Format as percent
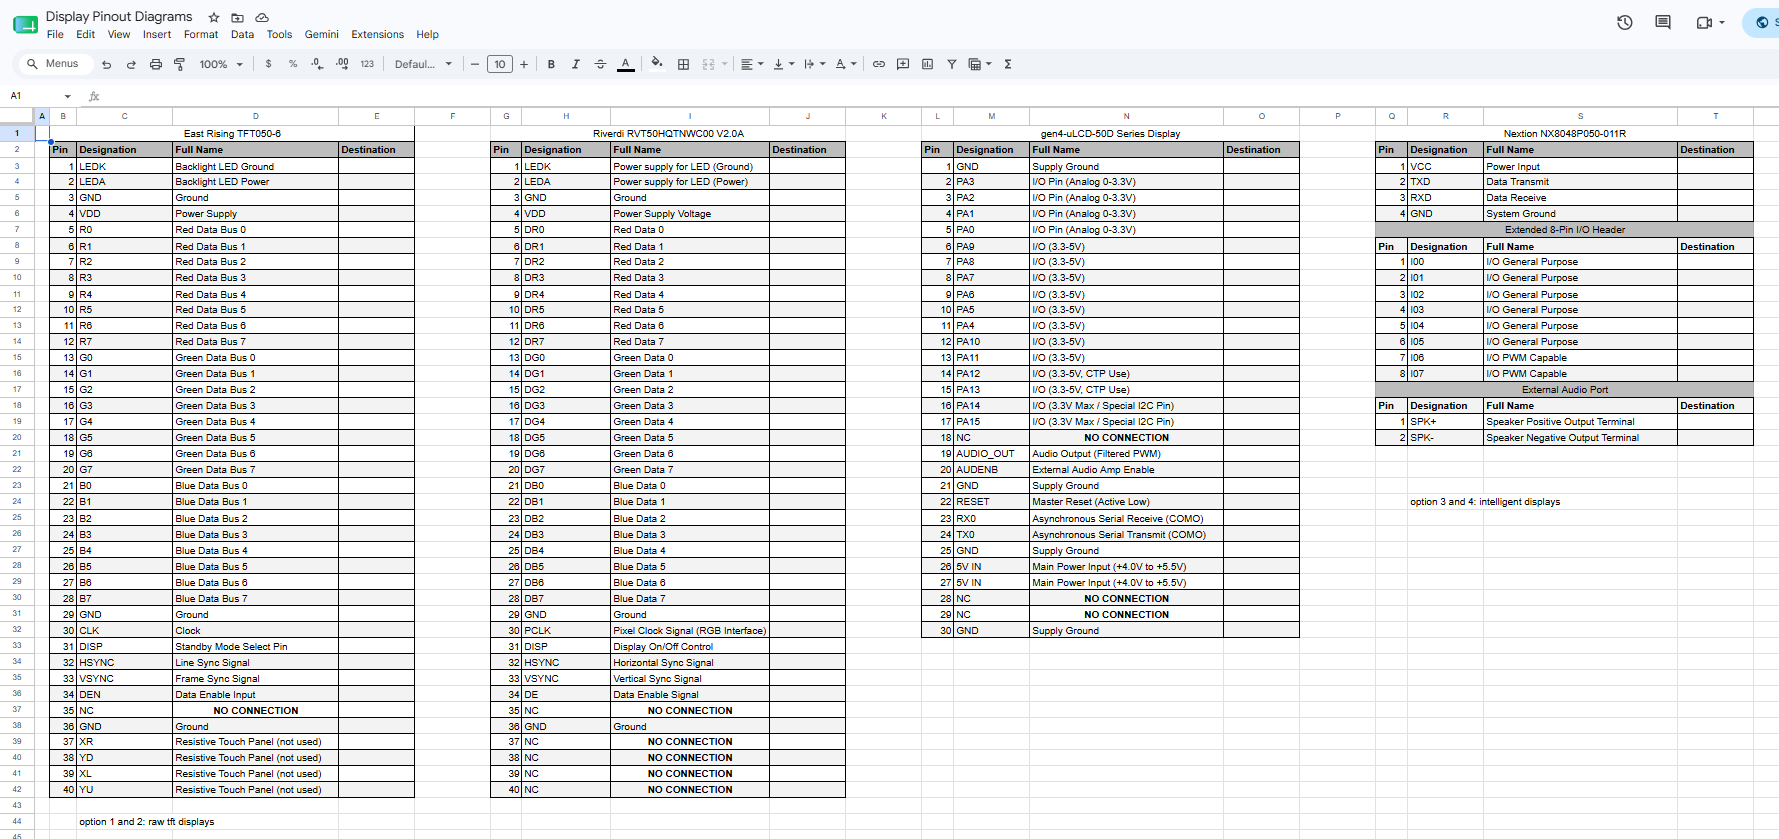1779x839 pixels. [293, 64]
